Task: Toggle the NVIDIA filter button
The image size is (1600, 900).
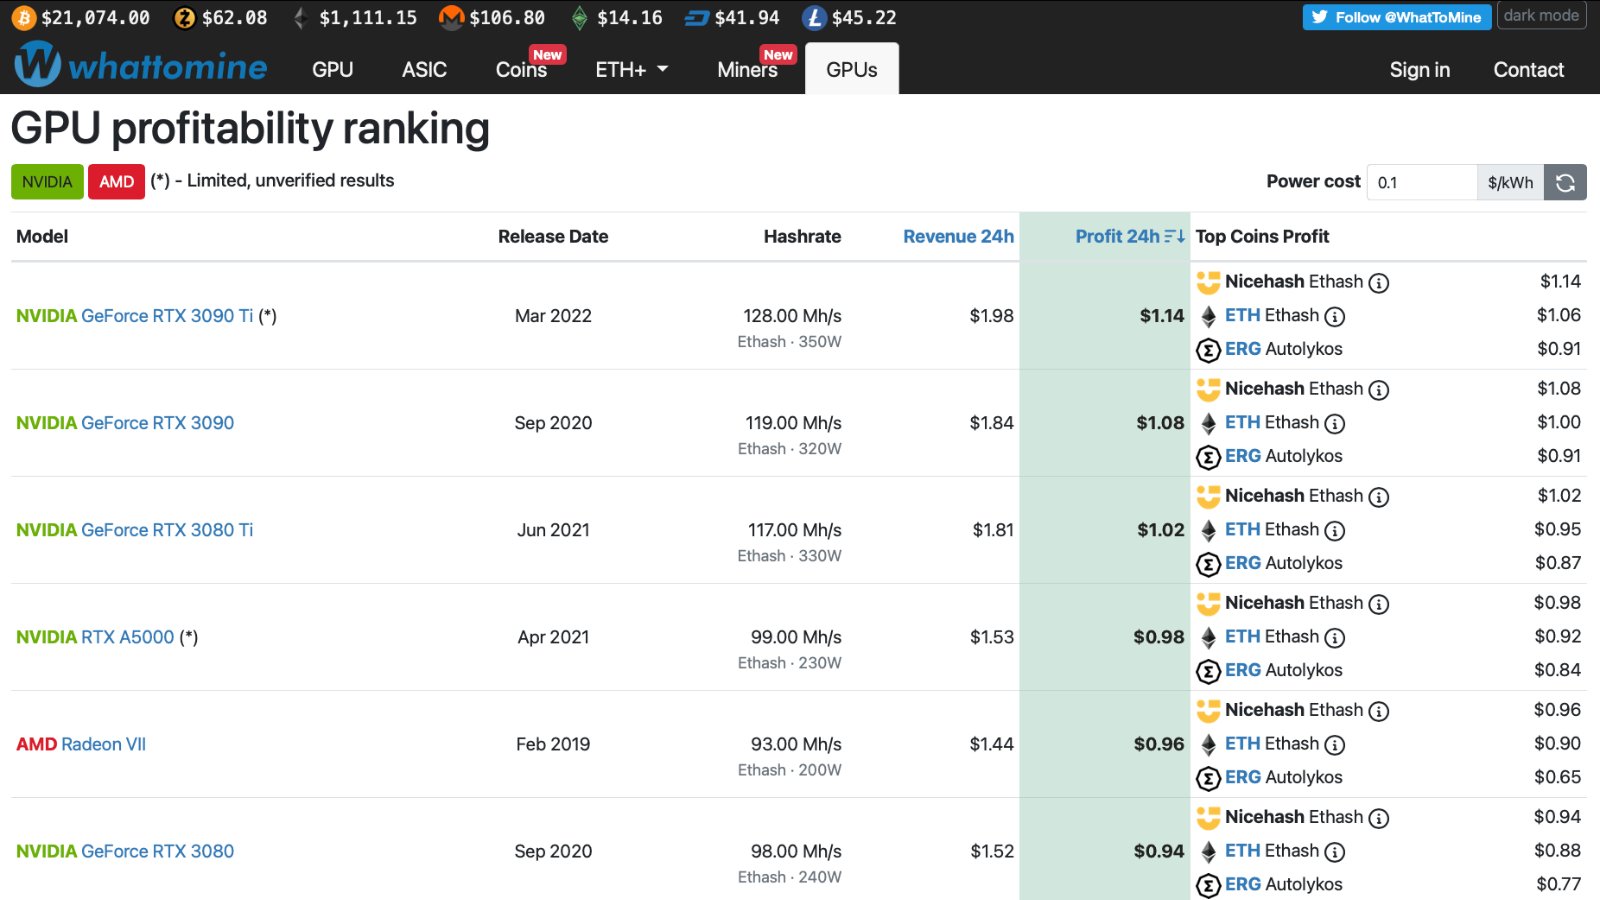Action: 47,182
